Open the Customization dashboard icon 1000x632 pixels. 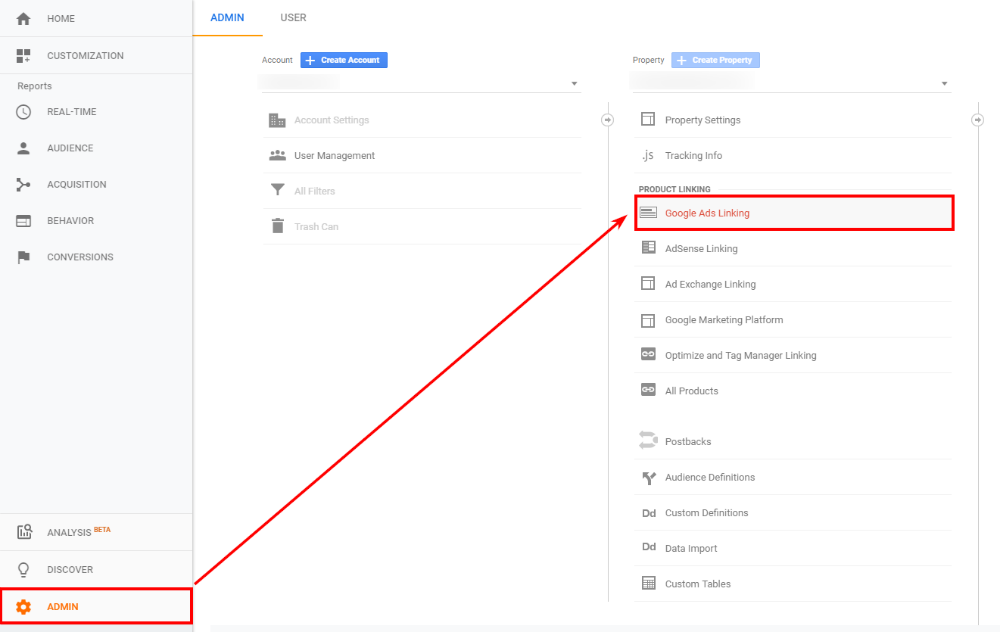coord(24,56)
